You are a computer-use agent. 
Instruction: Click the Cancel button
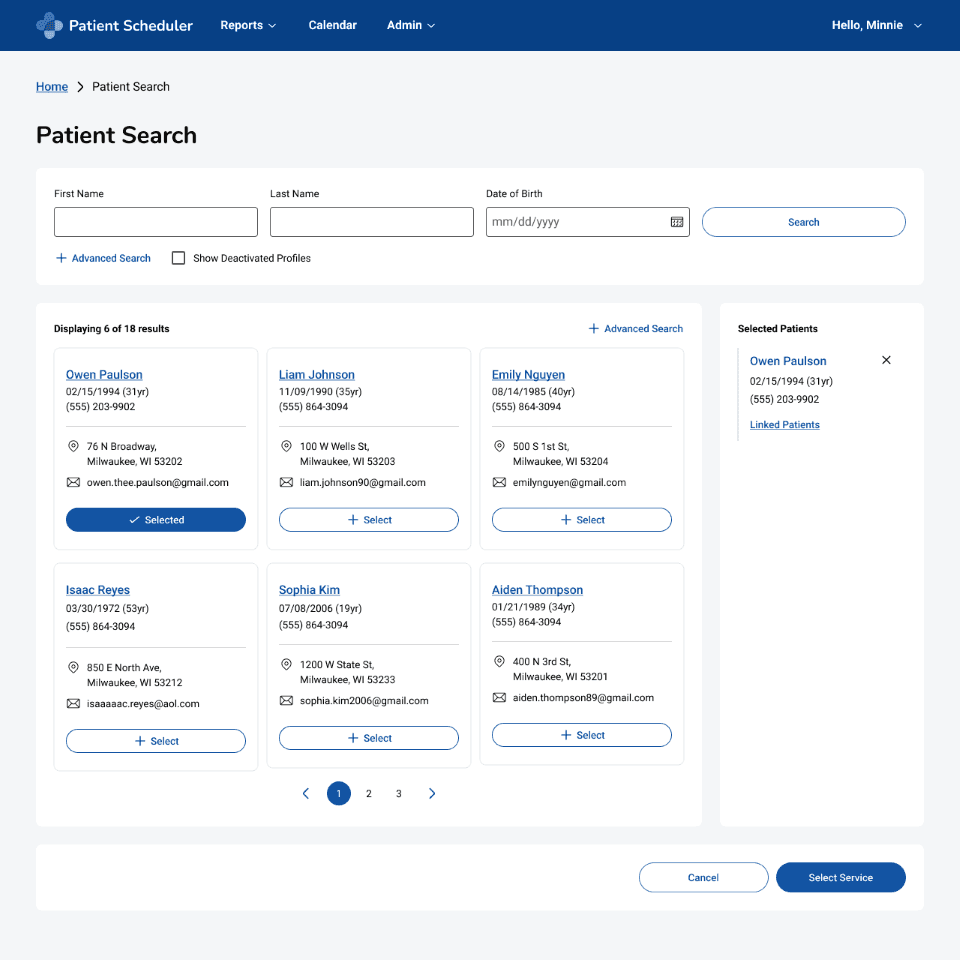(703, 877)
